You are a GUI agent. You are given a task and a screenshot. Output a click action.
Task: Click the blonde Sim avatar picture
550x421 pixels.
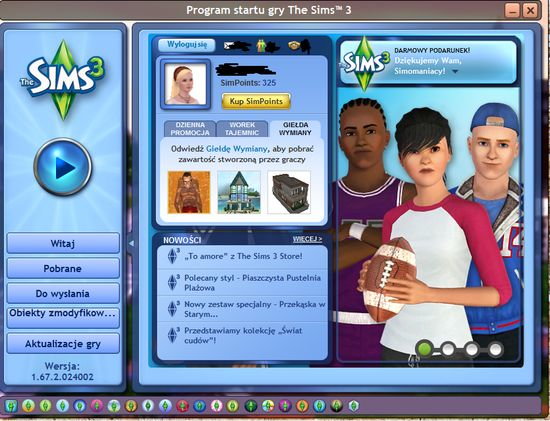click(186, 85)
